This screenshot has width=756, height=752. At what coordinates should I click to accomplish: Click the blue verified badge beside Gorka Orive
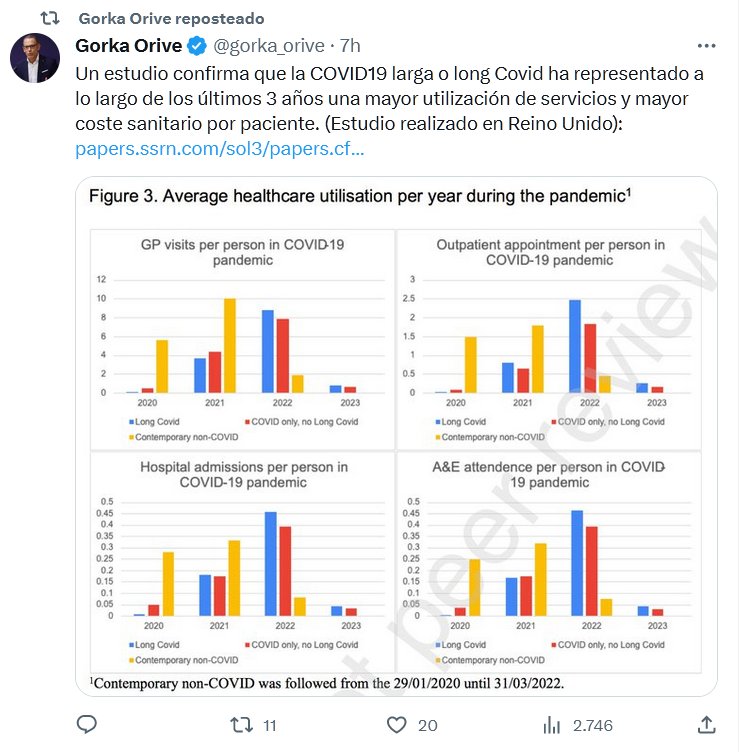(199, 46)
